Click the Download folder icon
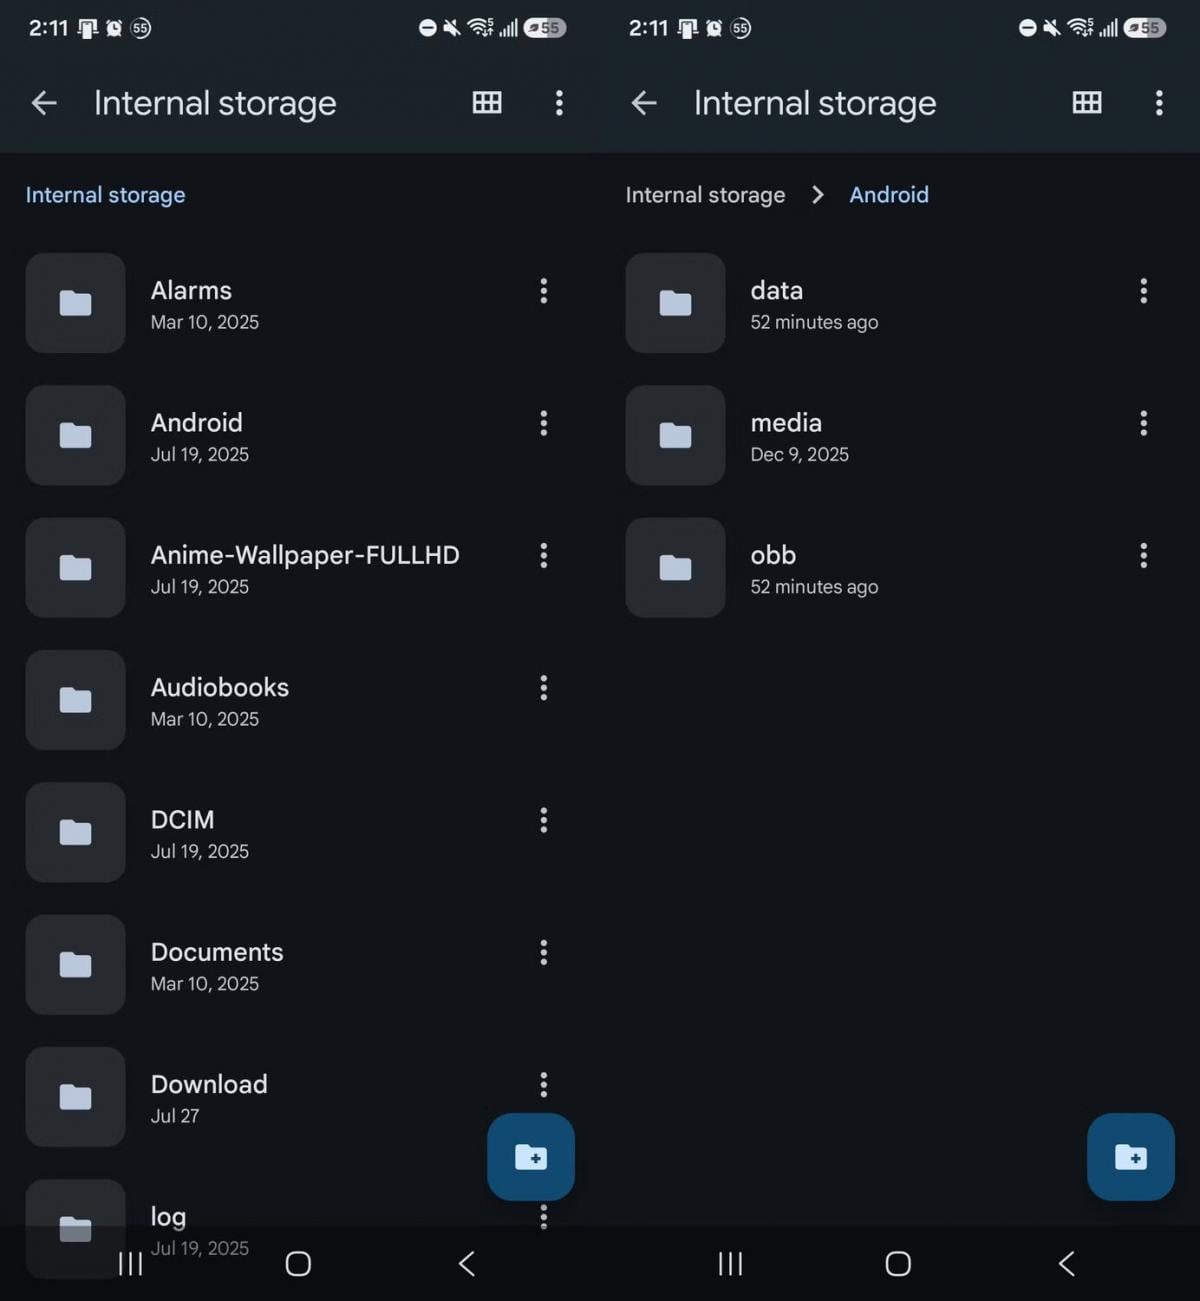 pos(75,1097)
